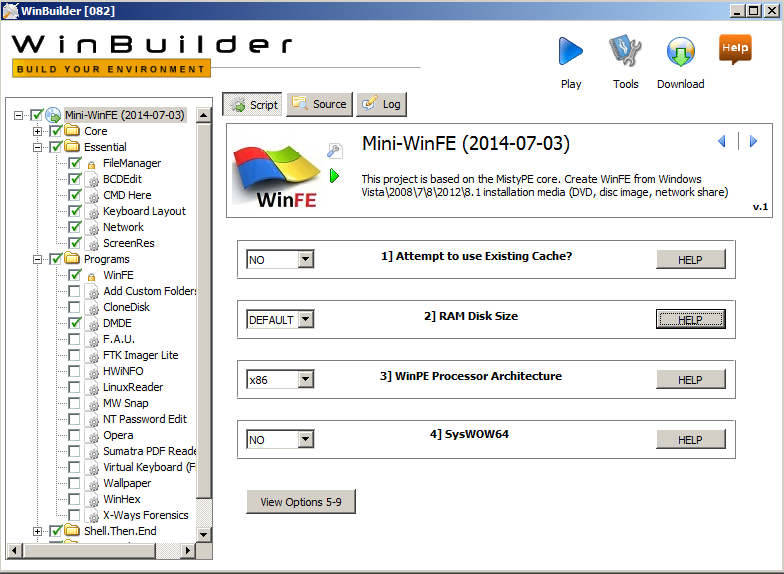784x574 pixels.
Task: Select Virtual Keyboard entry in tree
Action: coord(149,467)
